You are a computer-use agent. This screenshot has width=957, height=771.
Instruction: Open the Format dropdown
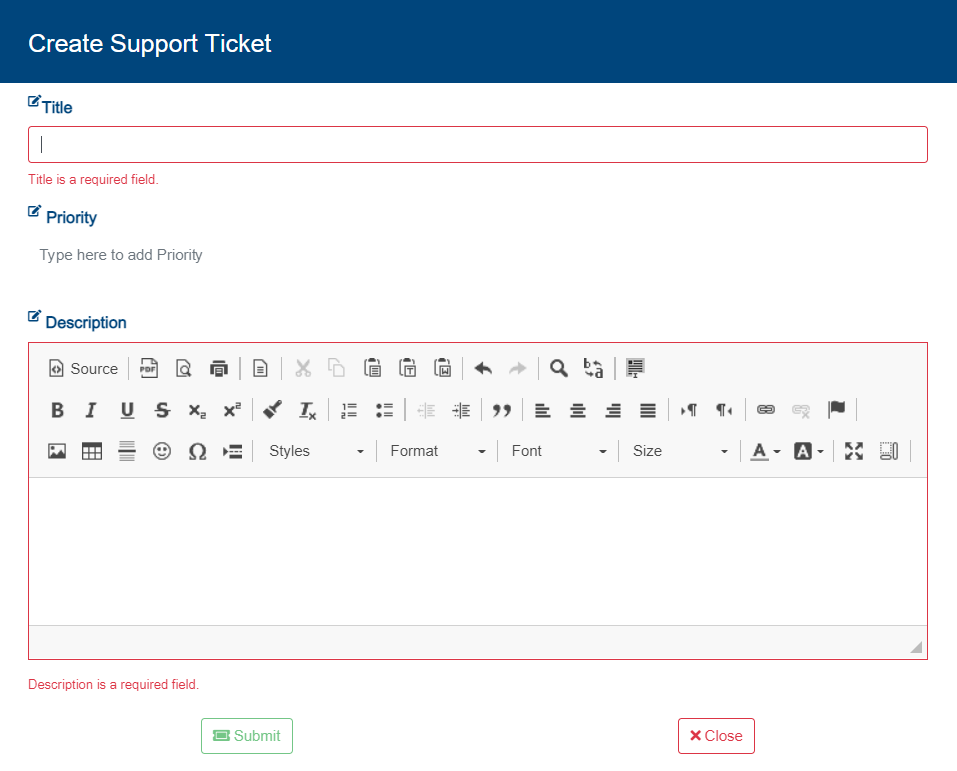438,451
